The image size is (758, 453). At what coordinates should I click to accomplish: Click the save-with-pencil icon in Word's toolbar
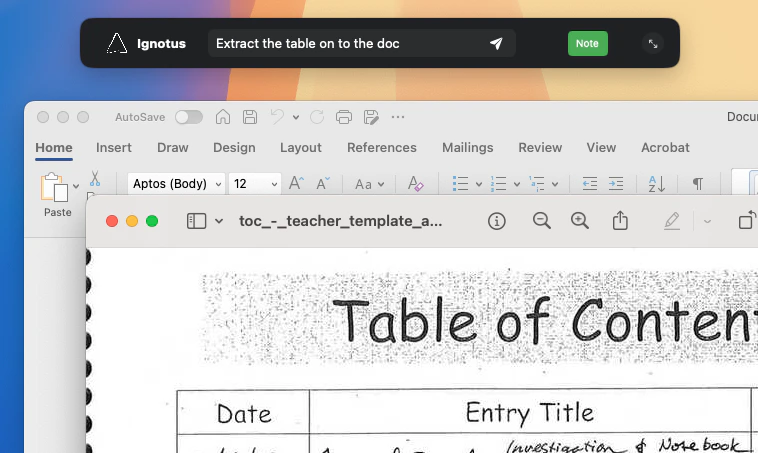point(371,117)
